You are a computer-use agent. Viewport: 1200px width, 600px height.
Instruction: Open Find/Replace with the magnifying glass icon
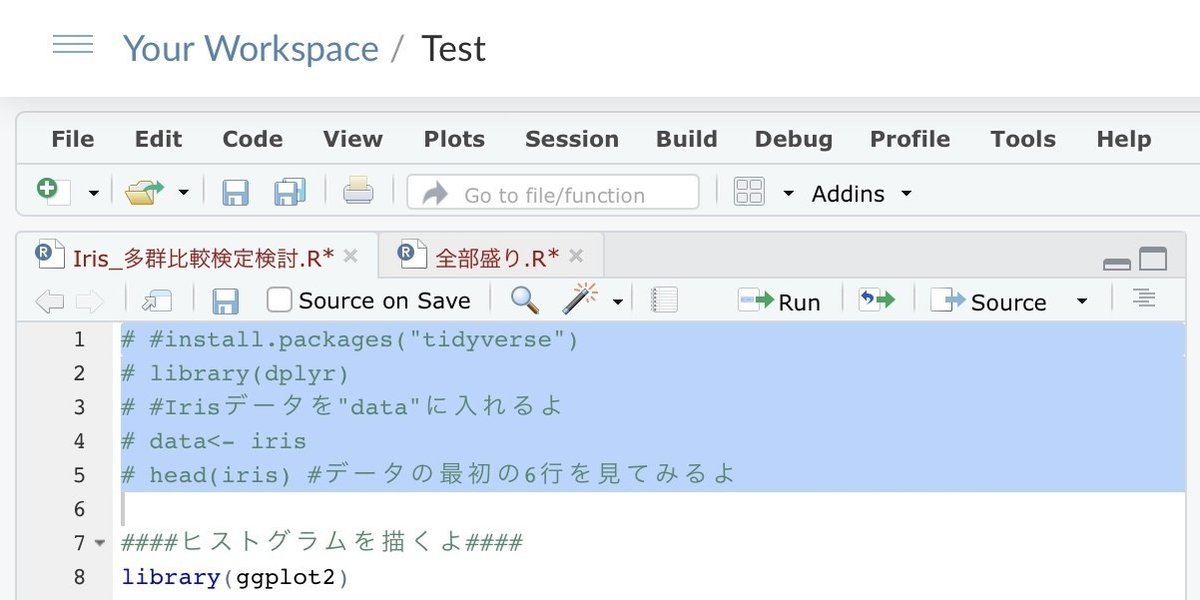(524, 299)
